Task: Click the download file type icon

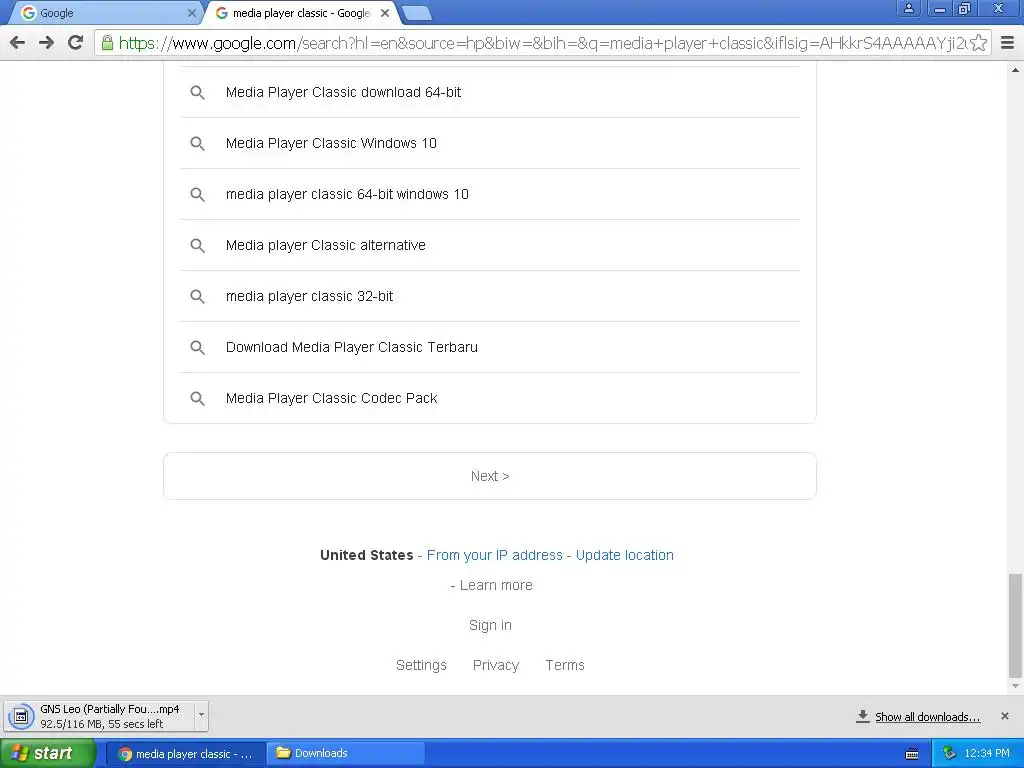Action: [21, 716]
